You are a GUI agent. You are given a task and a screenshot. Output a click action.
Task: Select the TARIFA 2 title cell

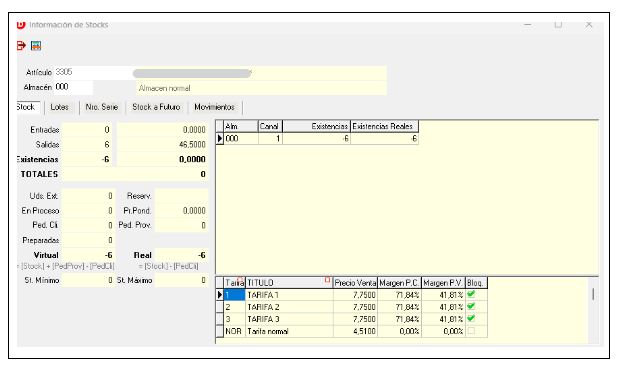point(289,307)
